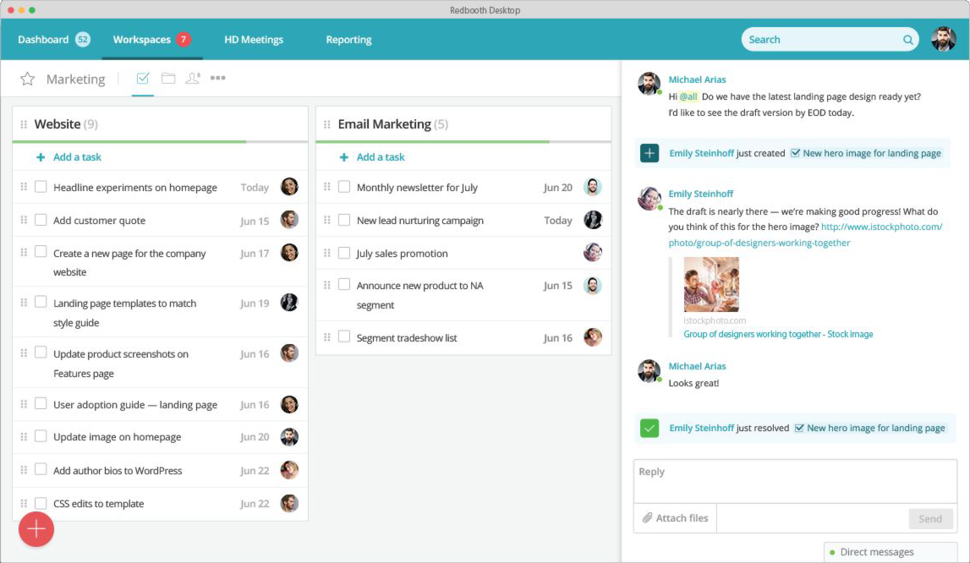Check off New lead nurturing campaign

344,220
